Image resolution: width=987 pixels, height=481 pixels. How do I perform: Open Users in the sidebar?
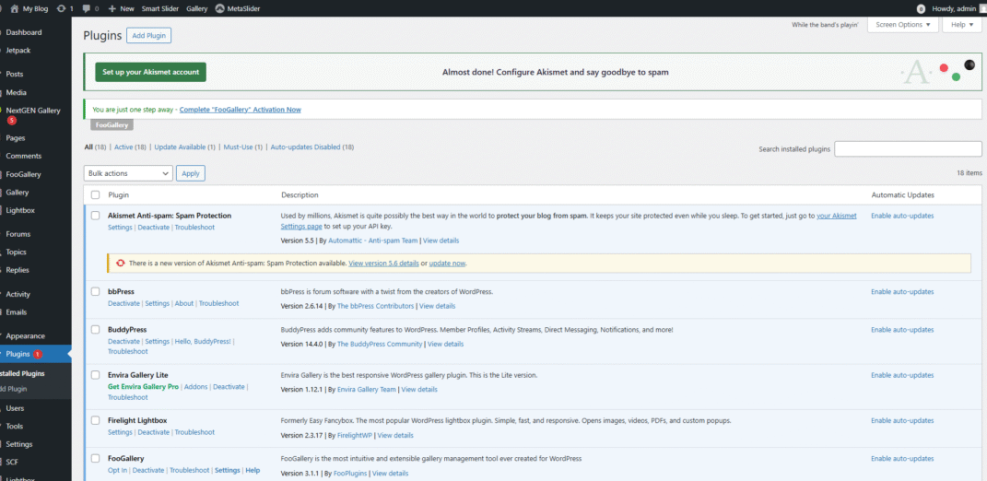point(15,409)
